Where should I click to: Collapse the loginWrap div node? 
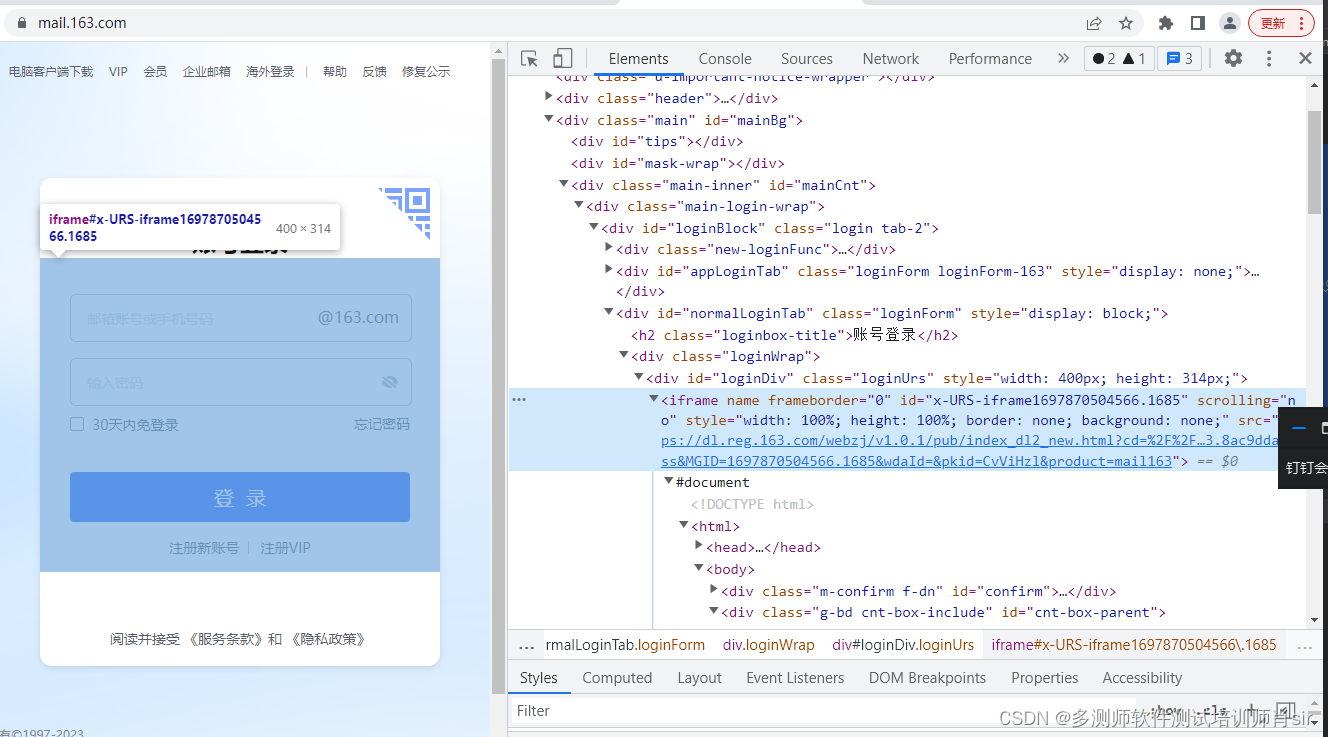coord(624,355)
